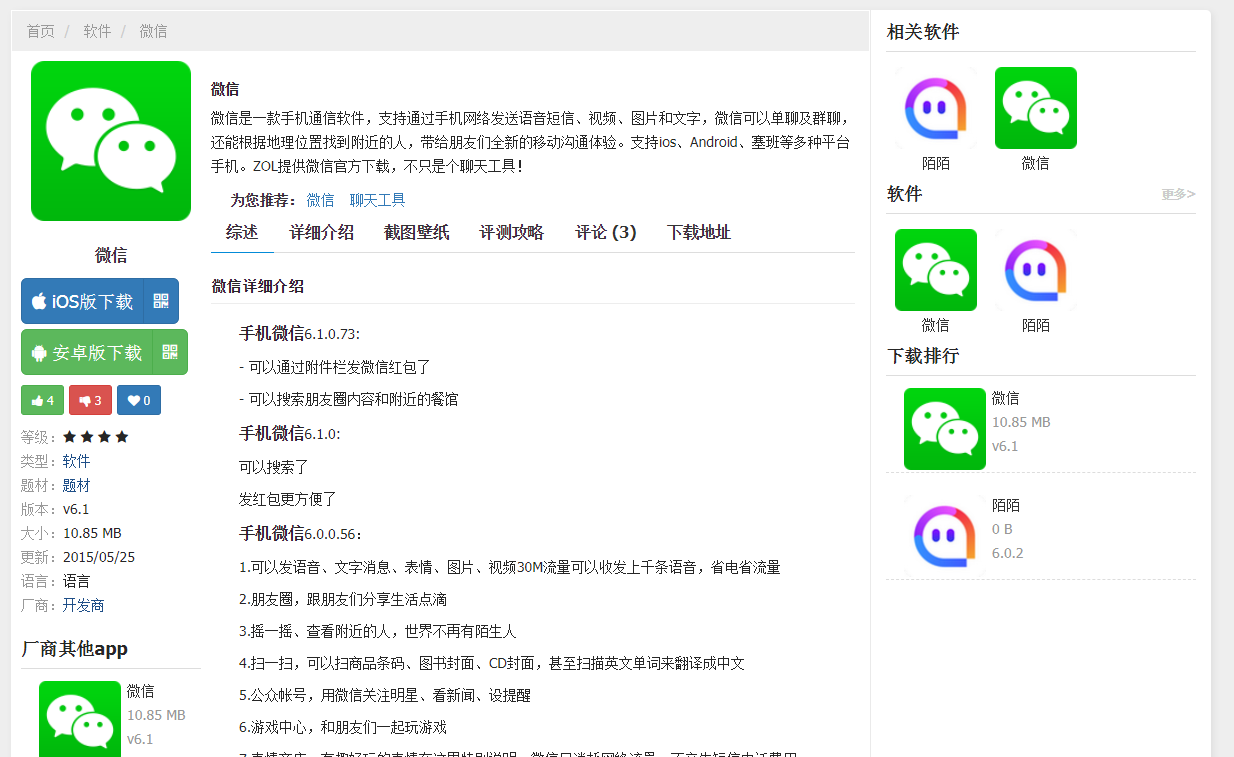
Task: Open the 评测攻略 tab
Action: [512, 233]
